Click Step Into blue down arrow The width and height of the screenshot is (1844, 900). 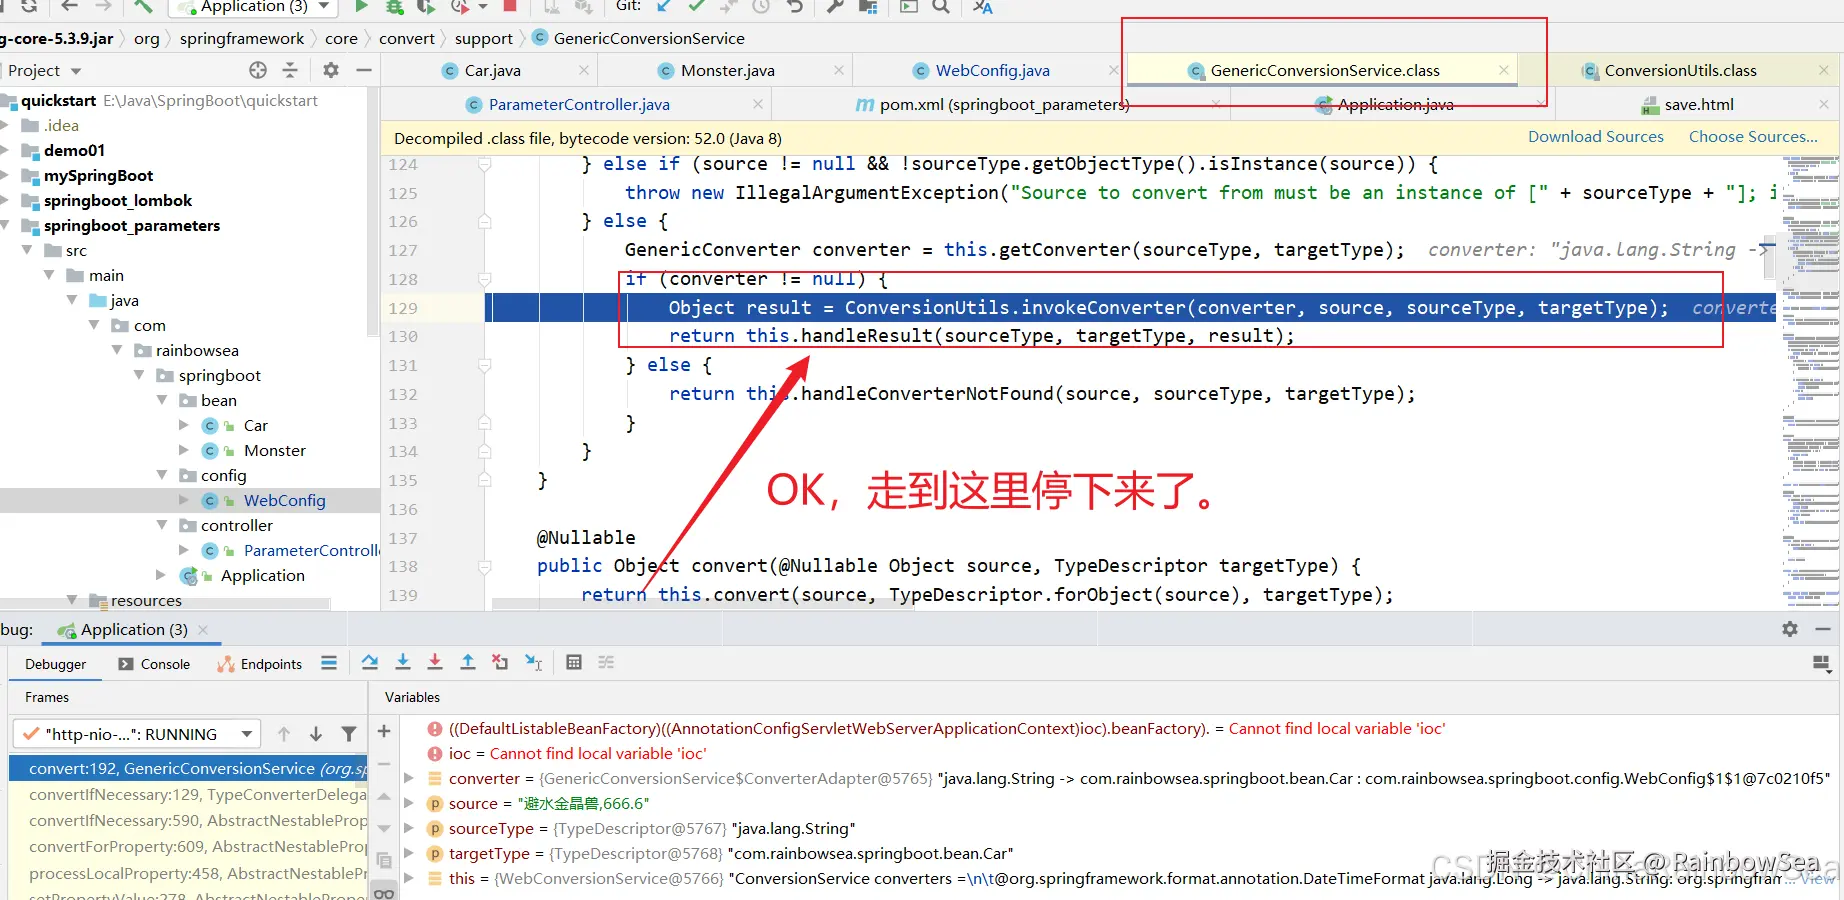click(x=403, y=662)
